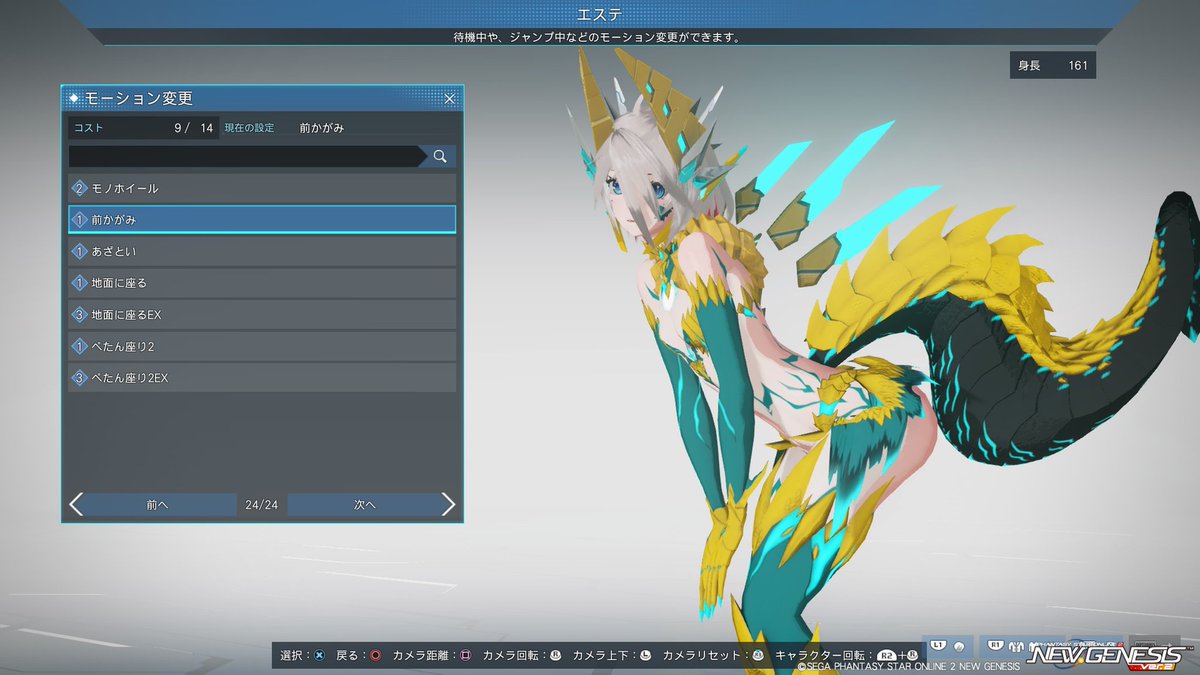The width and height of the screenshot is (1200, 675).
Task: Click the left arrow chevron of pager
Action: (x=76, y=505)
